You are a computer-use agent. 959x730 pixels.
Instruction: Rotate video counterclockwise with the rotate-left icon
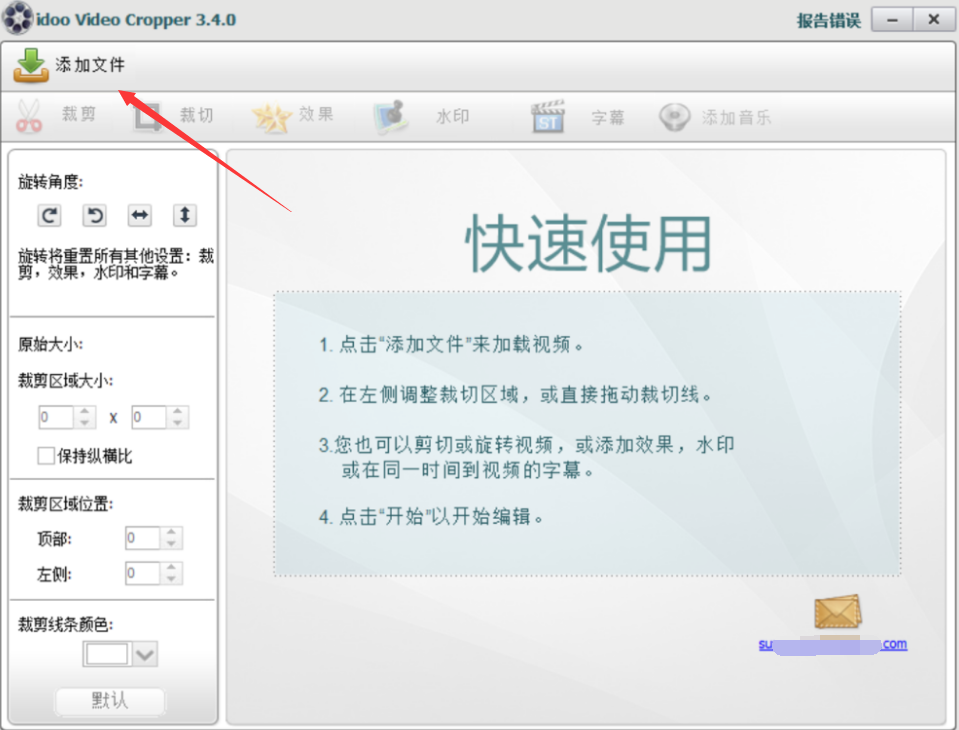[95, 215]
